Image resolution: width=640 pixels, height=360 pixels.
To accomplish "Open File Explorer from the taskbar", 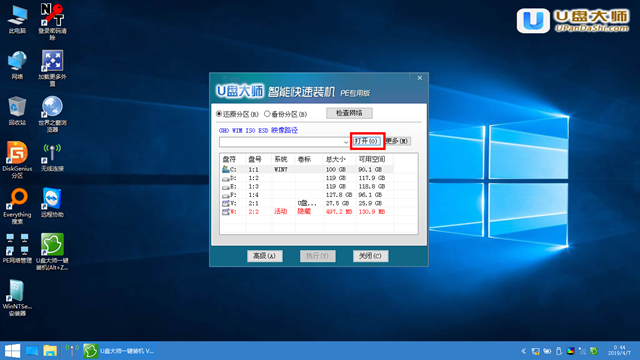I will 50,351.
